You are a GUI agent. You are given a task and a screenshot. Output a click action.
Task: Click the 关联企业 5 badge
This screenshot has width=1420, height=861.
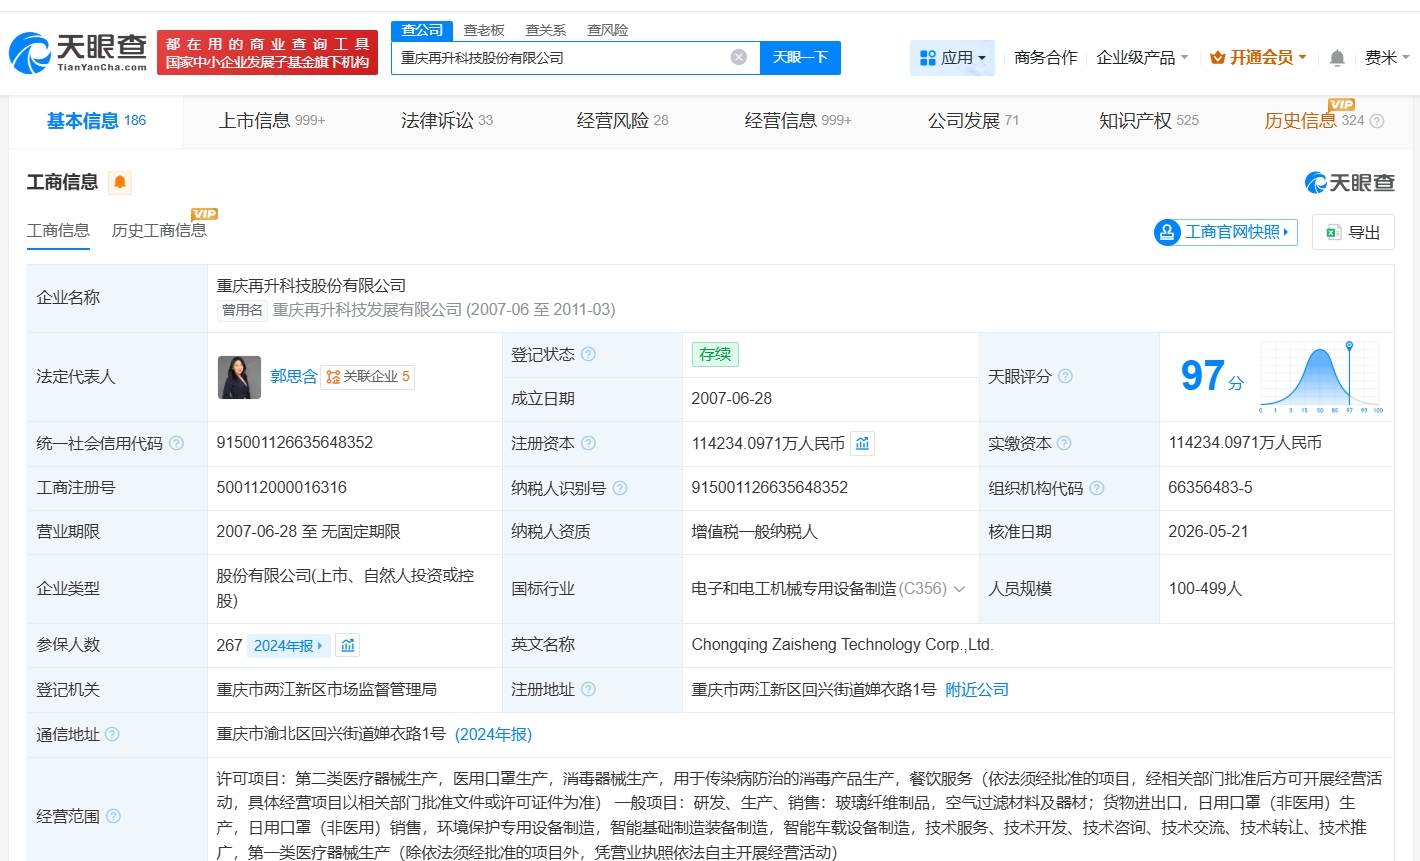[368, 377]
